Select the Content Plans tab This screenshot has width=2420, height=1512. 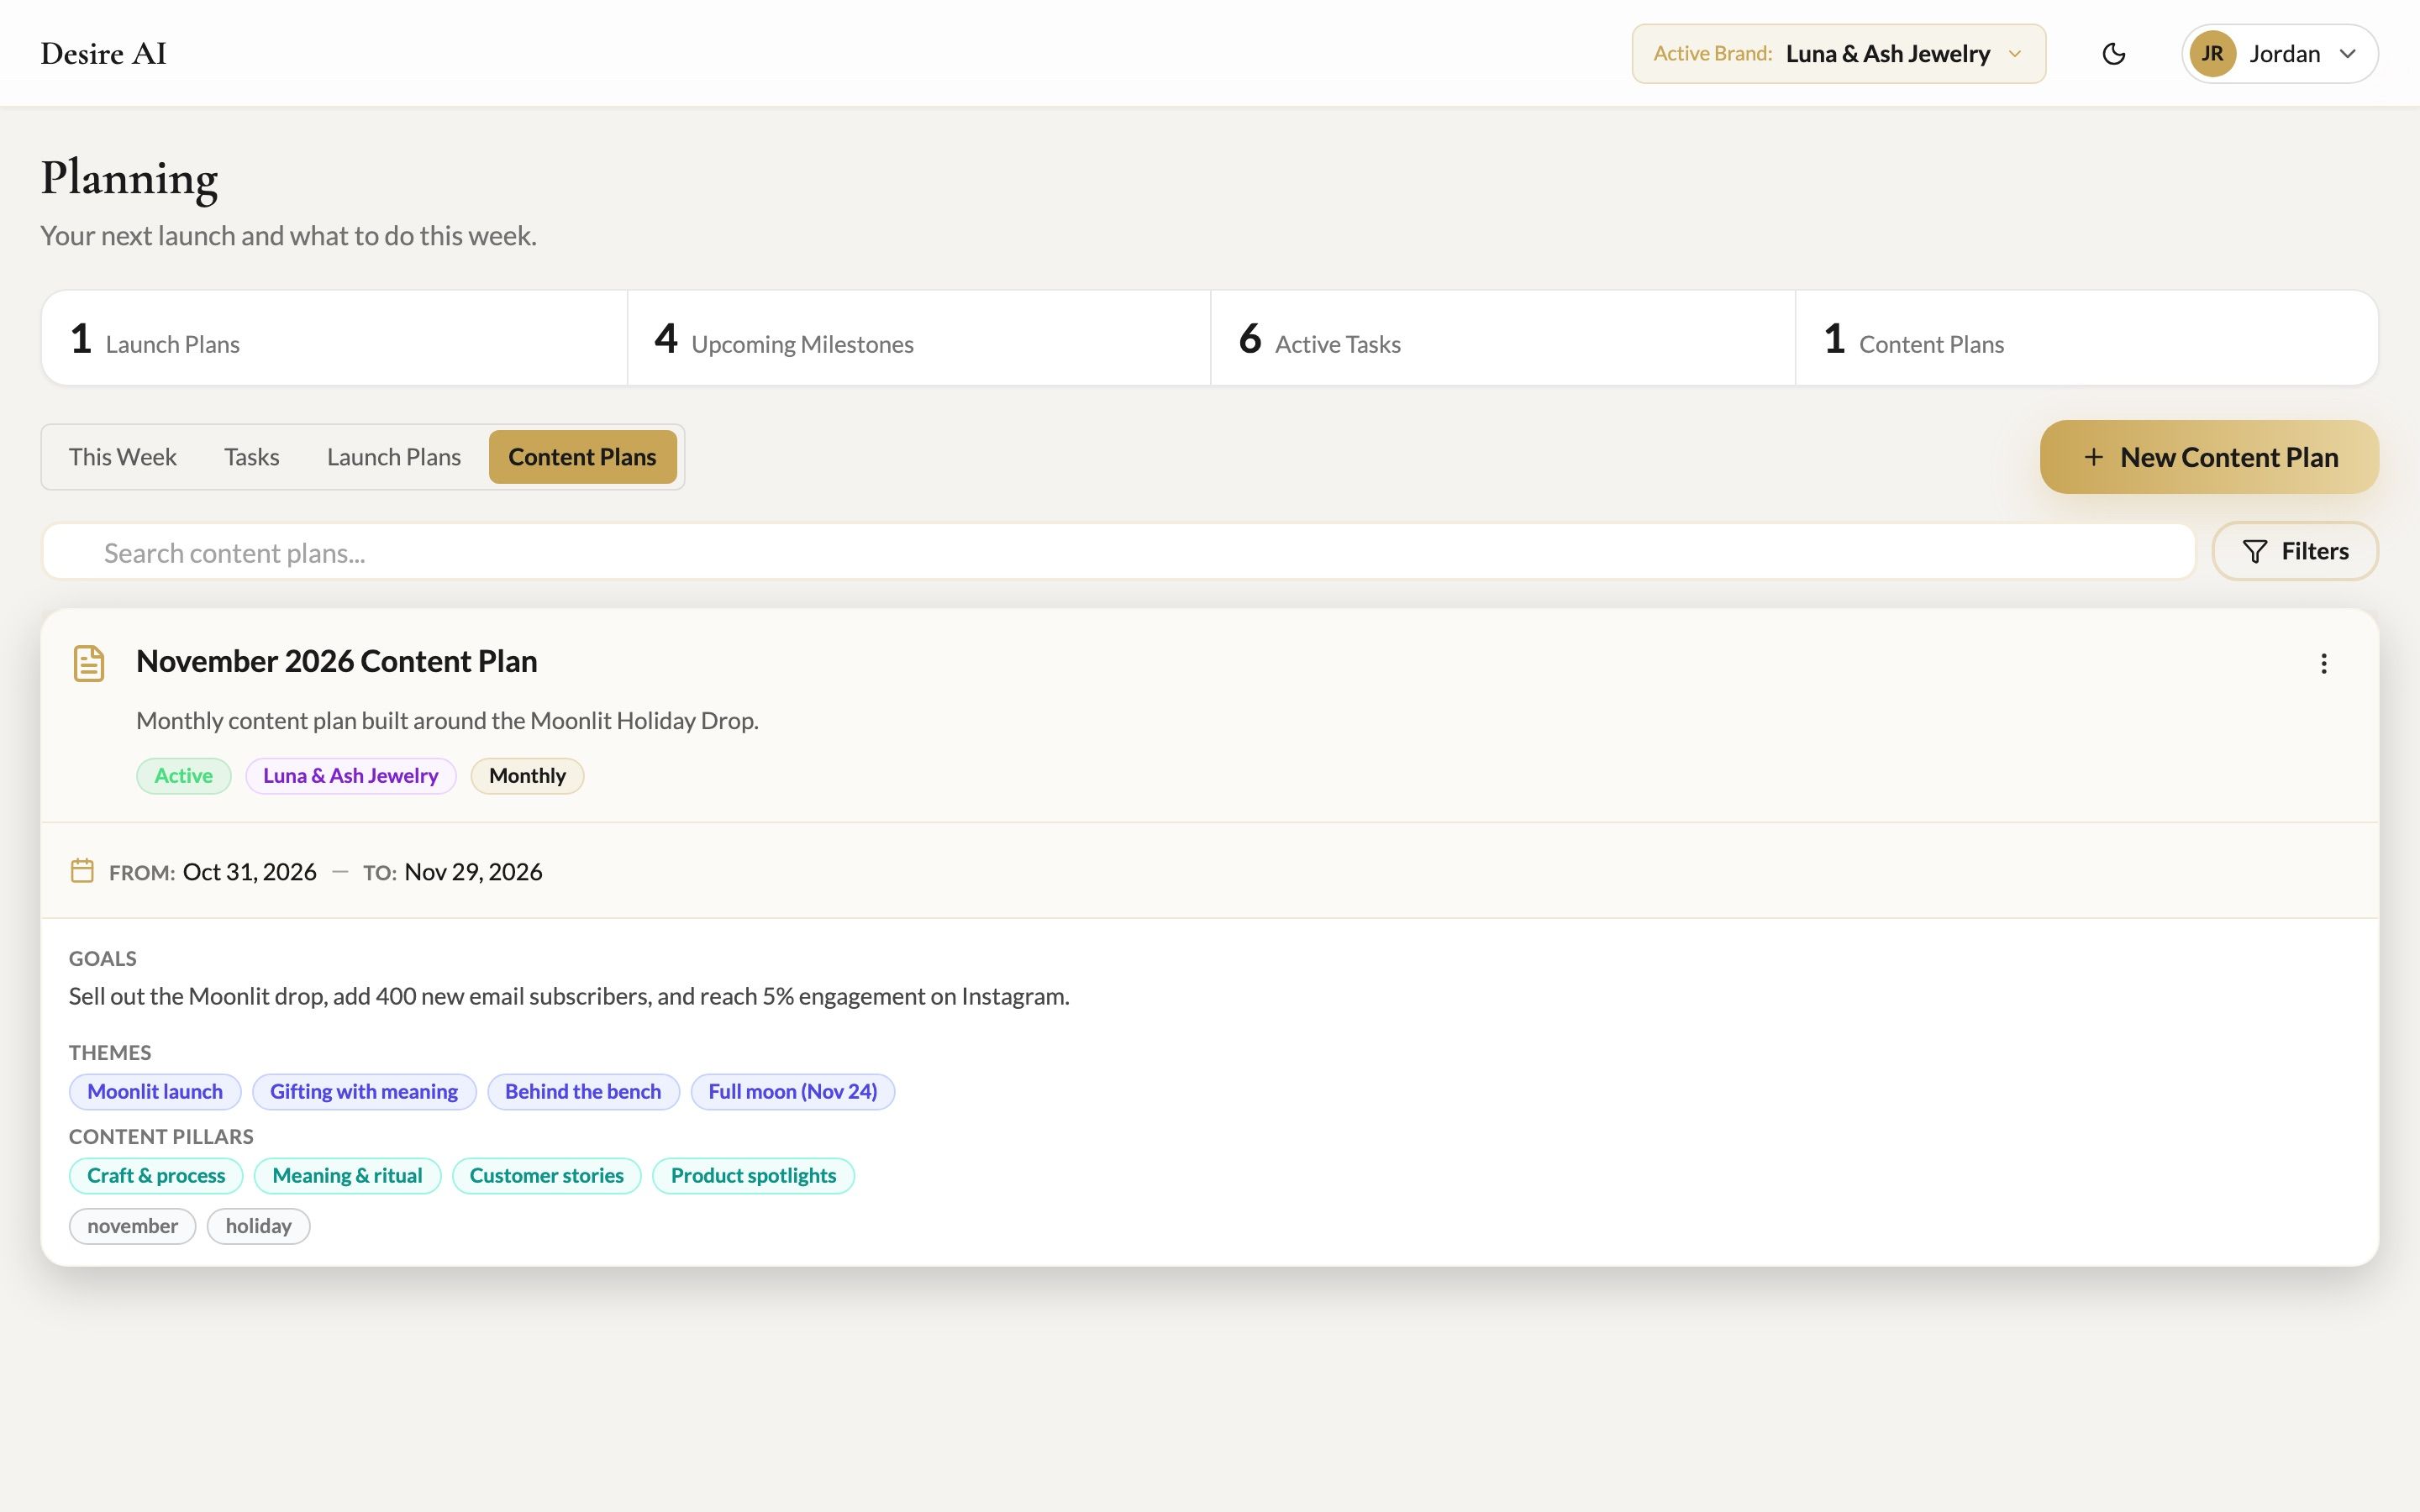(582, 457)
